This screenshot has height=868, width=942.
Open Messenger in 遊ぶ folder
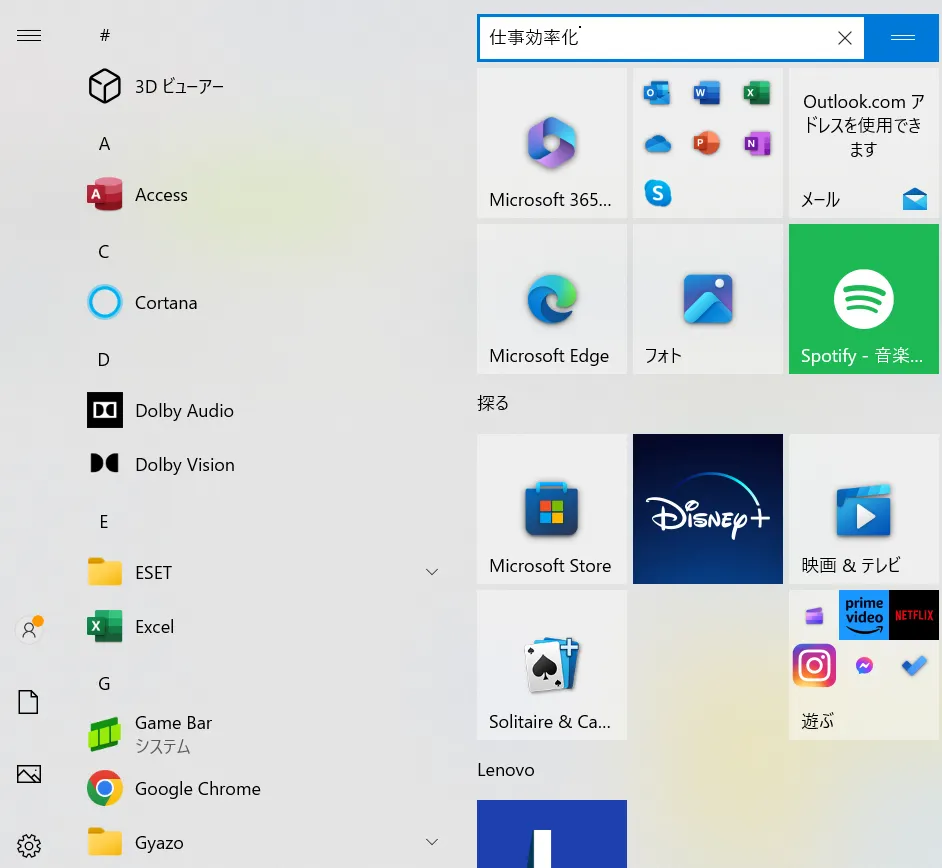[x=864, y=666]
